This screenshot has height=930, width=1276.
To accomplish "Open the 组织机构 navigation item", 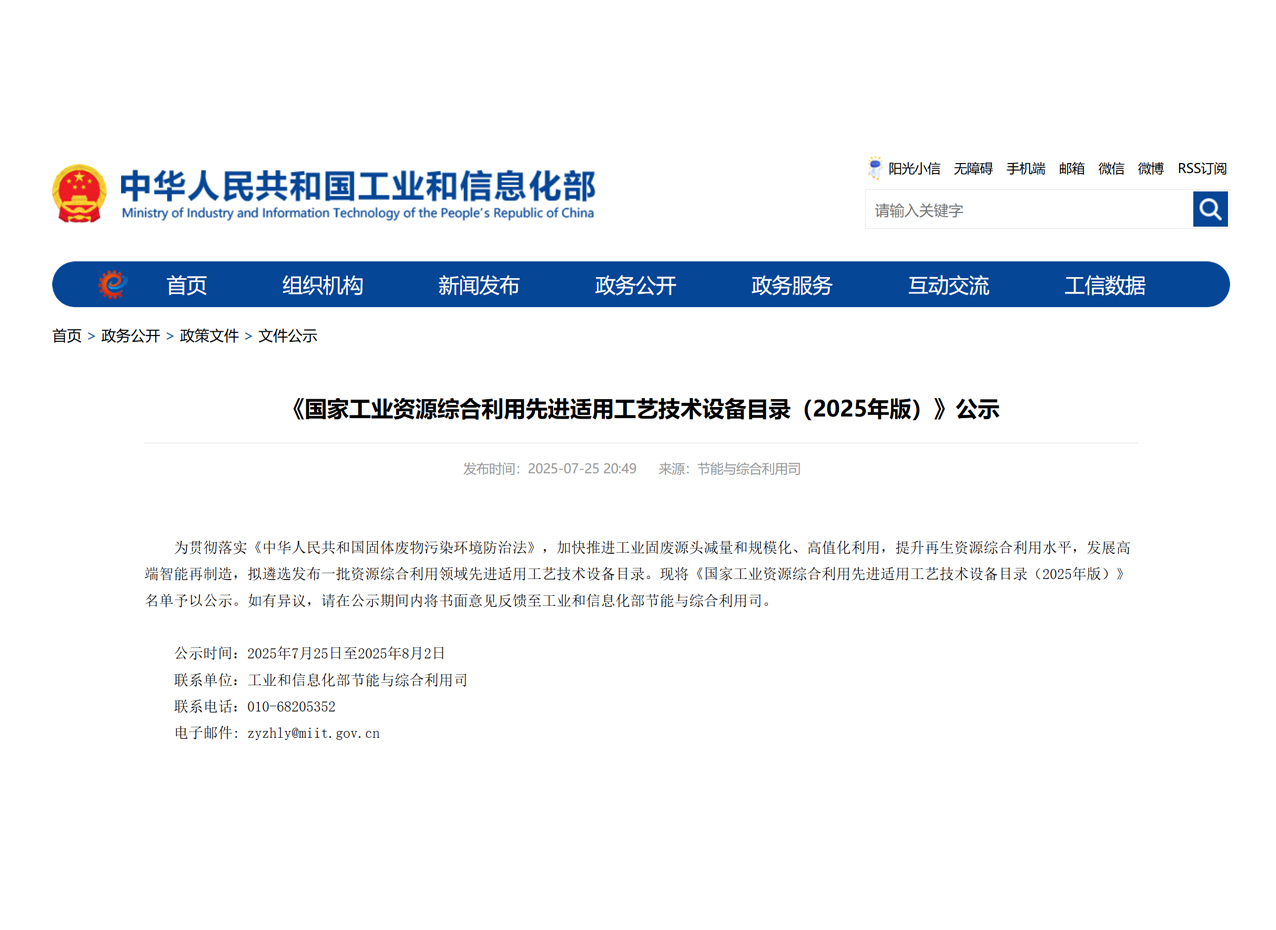I will [323, 285].
